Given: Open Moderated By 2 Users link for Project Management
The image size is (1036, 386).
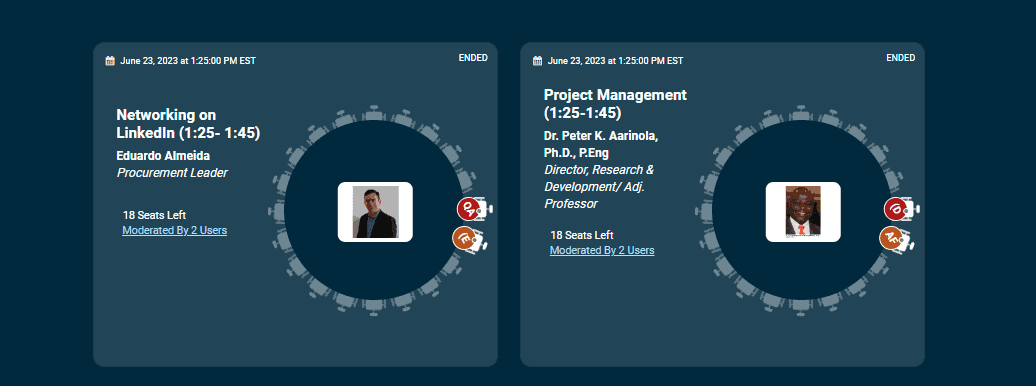Looking at the screenshot, I should [x=602, y=251].
